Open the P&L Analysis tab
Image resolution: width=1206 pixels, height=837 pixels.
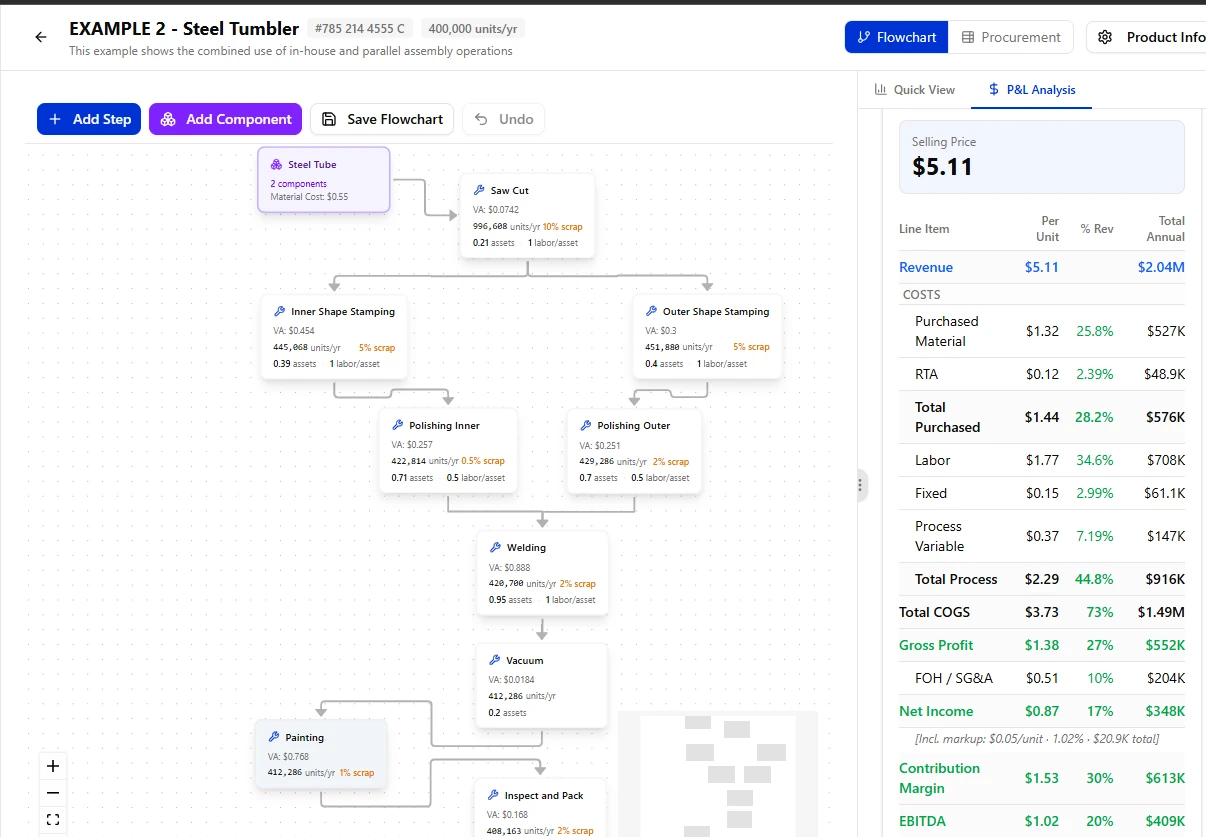[1031, 89]
